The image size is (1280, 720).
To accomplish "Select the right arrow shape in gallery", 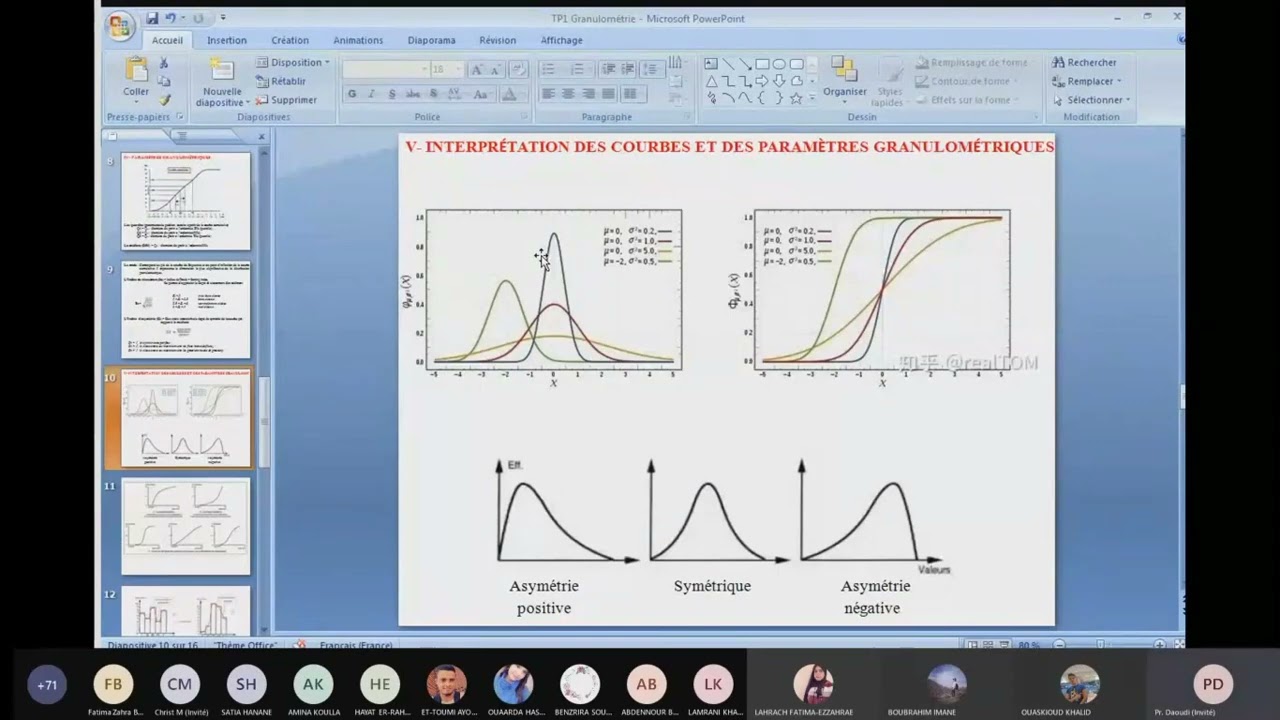I will pos(762,81).
